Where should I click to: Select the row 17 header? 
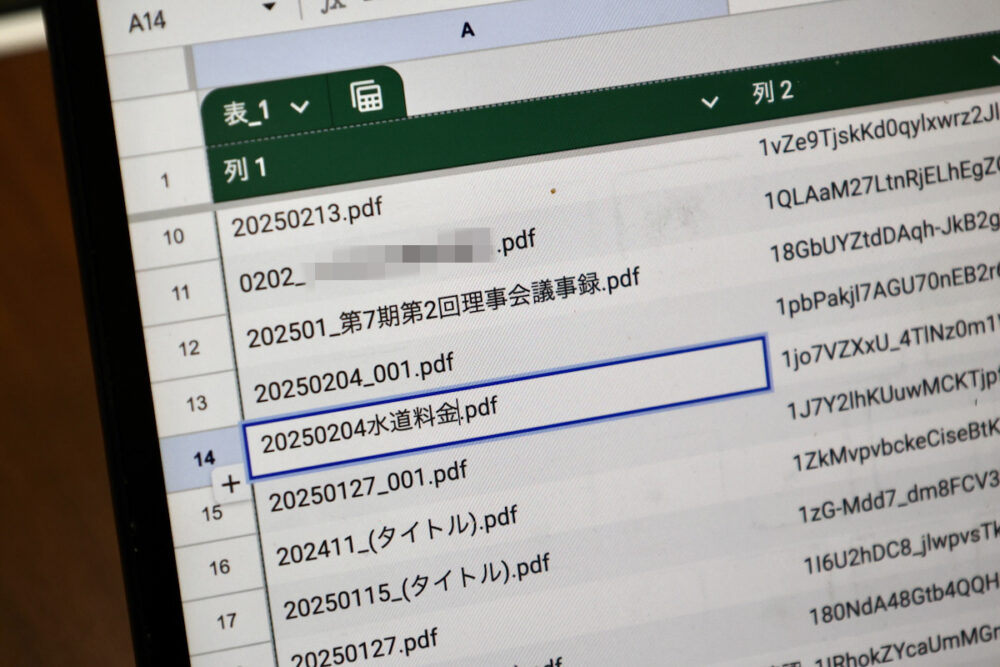point(226,621)
